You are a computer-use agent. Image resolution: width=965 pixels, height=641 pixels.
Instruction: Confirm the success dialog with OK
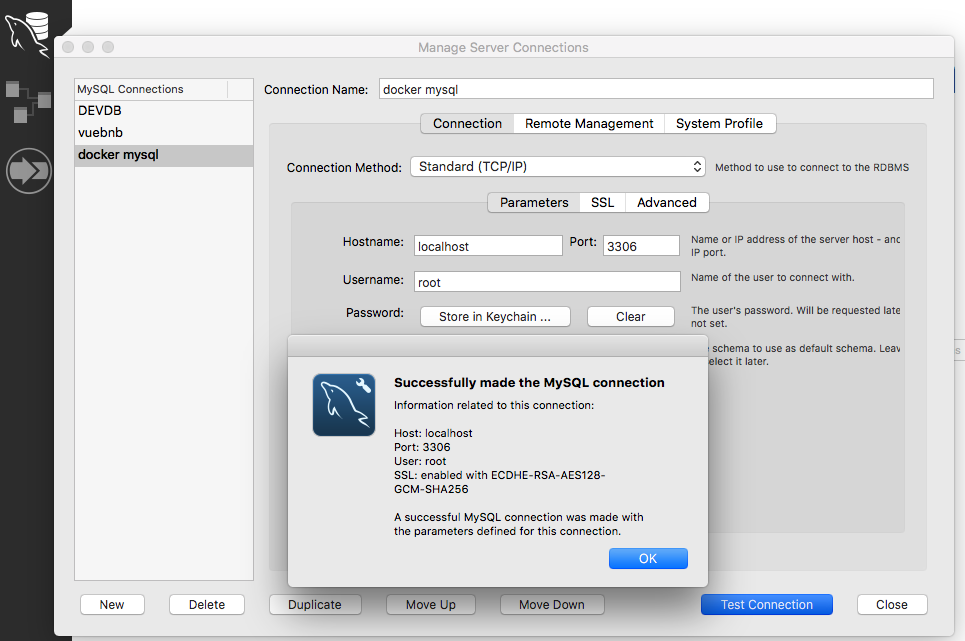[648, 559]
